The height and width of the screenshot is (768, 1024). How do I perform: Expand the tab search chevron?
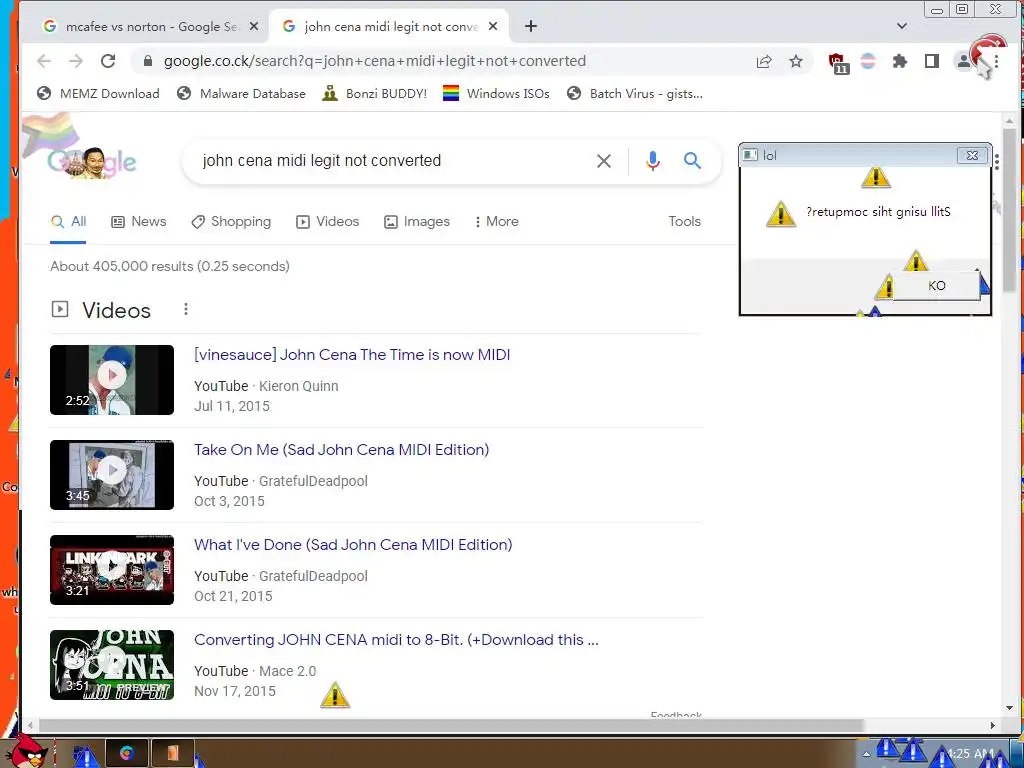tap(902, 26)
